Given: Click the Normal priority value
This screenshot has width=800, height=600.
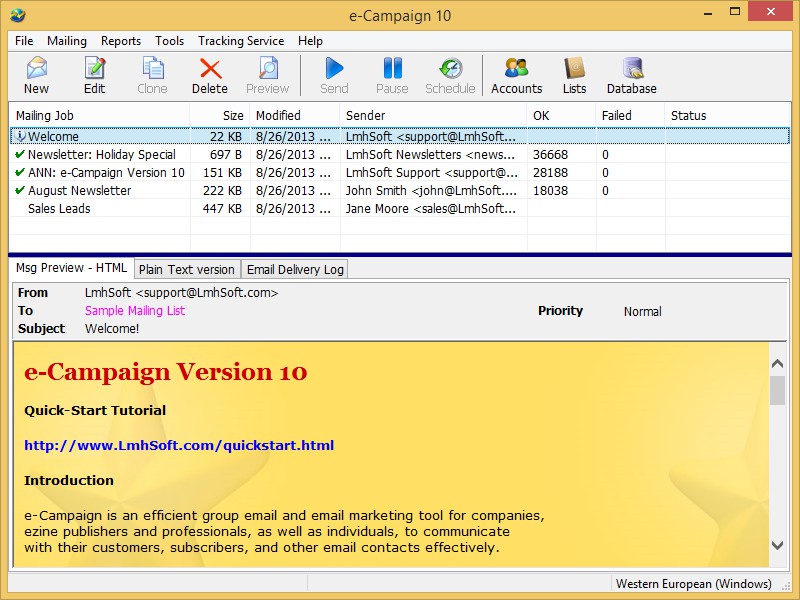Looking at the screenshot, I should point(642,311).
